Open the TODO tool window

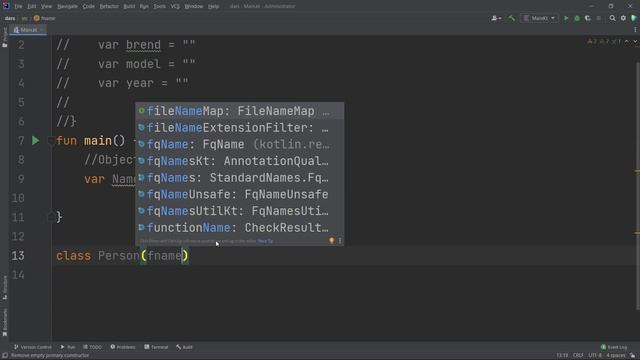[92, 347]
